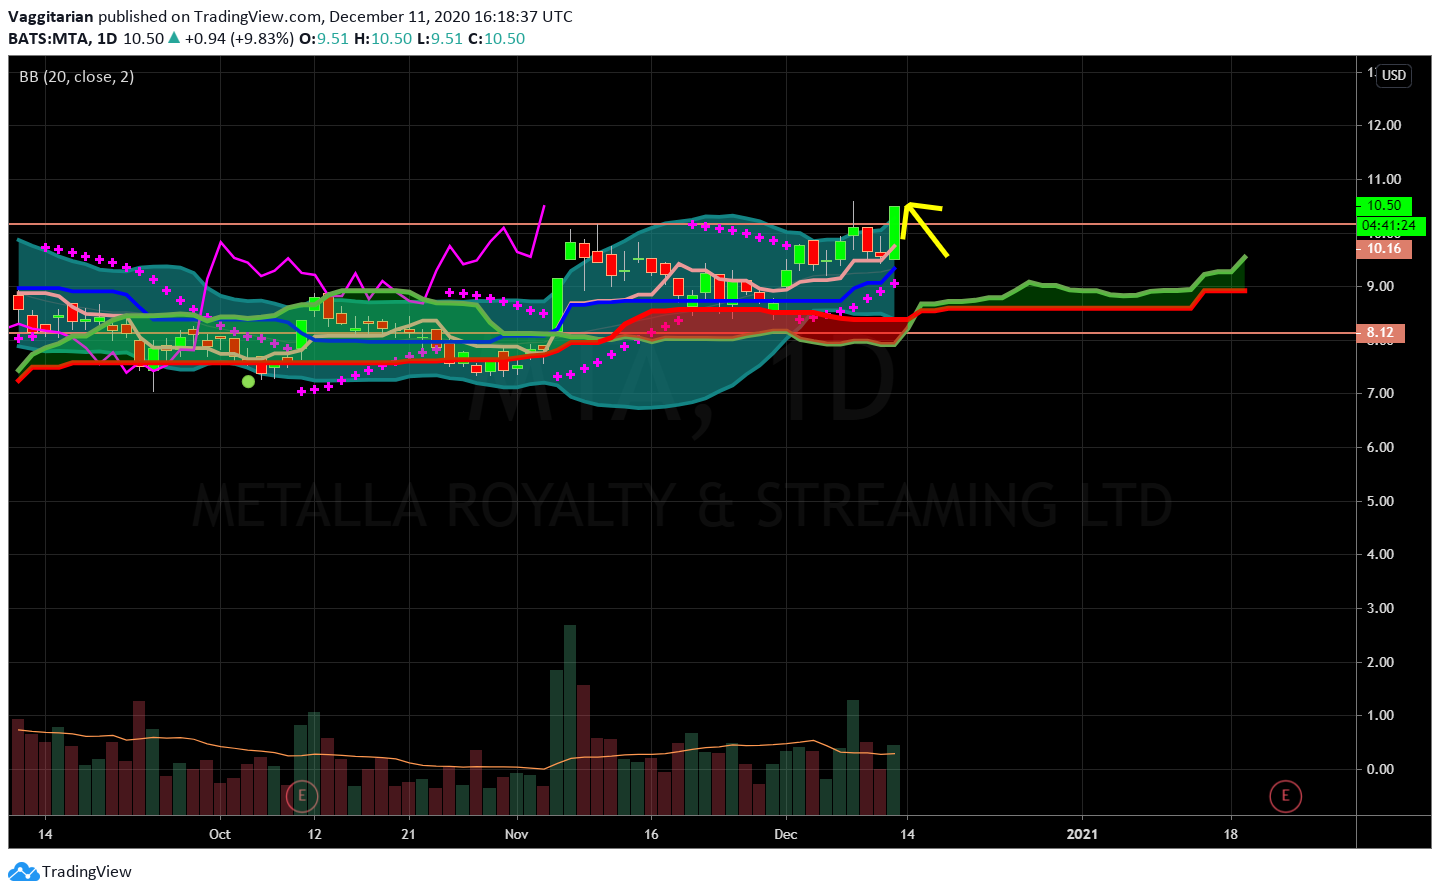
Task: Click the H:10.50 high value
Action: click(x=383, y=38)
